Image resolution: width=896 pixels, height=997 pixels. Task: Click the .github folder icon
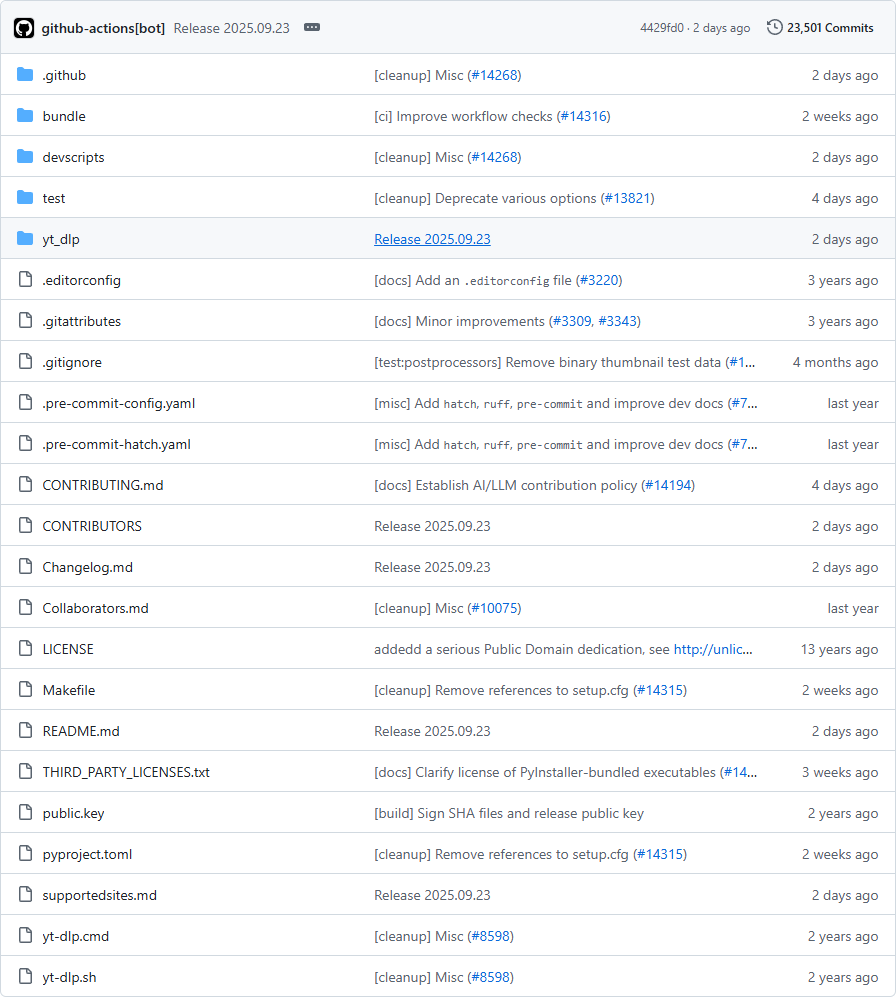pyautogui.click(x=25, y=75)
